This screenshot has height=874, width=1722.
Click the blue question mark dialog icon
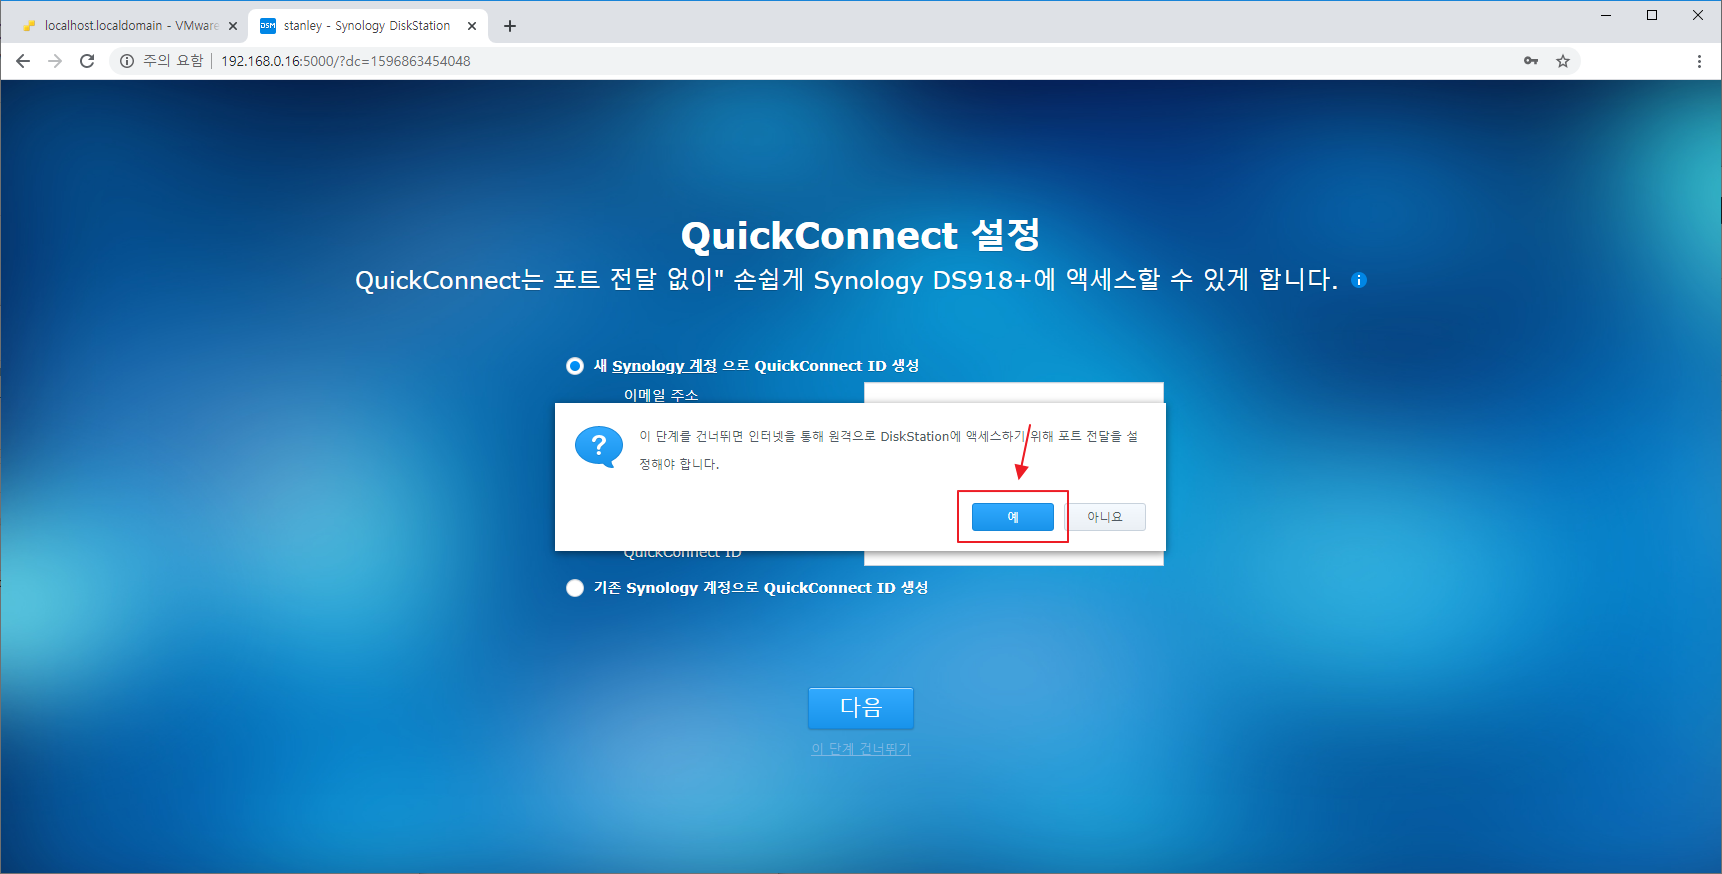(x=599, y=446)
